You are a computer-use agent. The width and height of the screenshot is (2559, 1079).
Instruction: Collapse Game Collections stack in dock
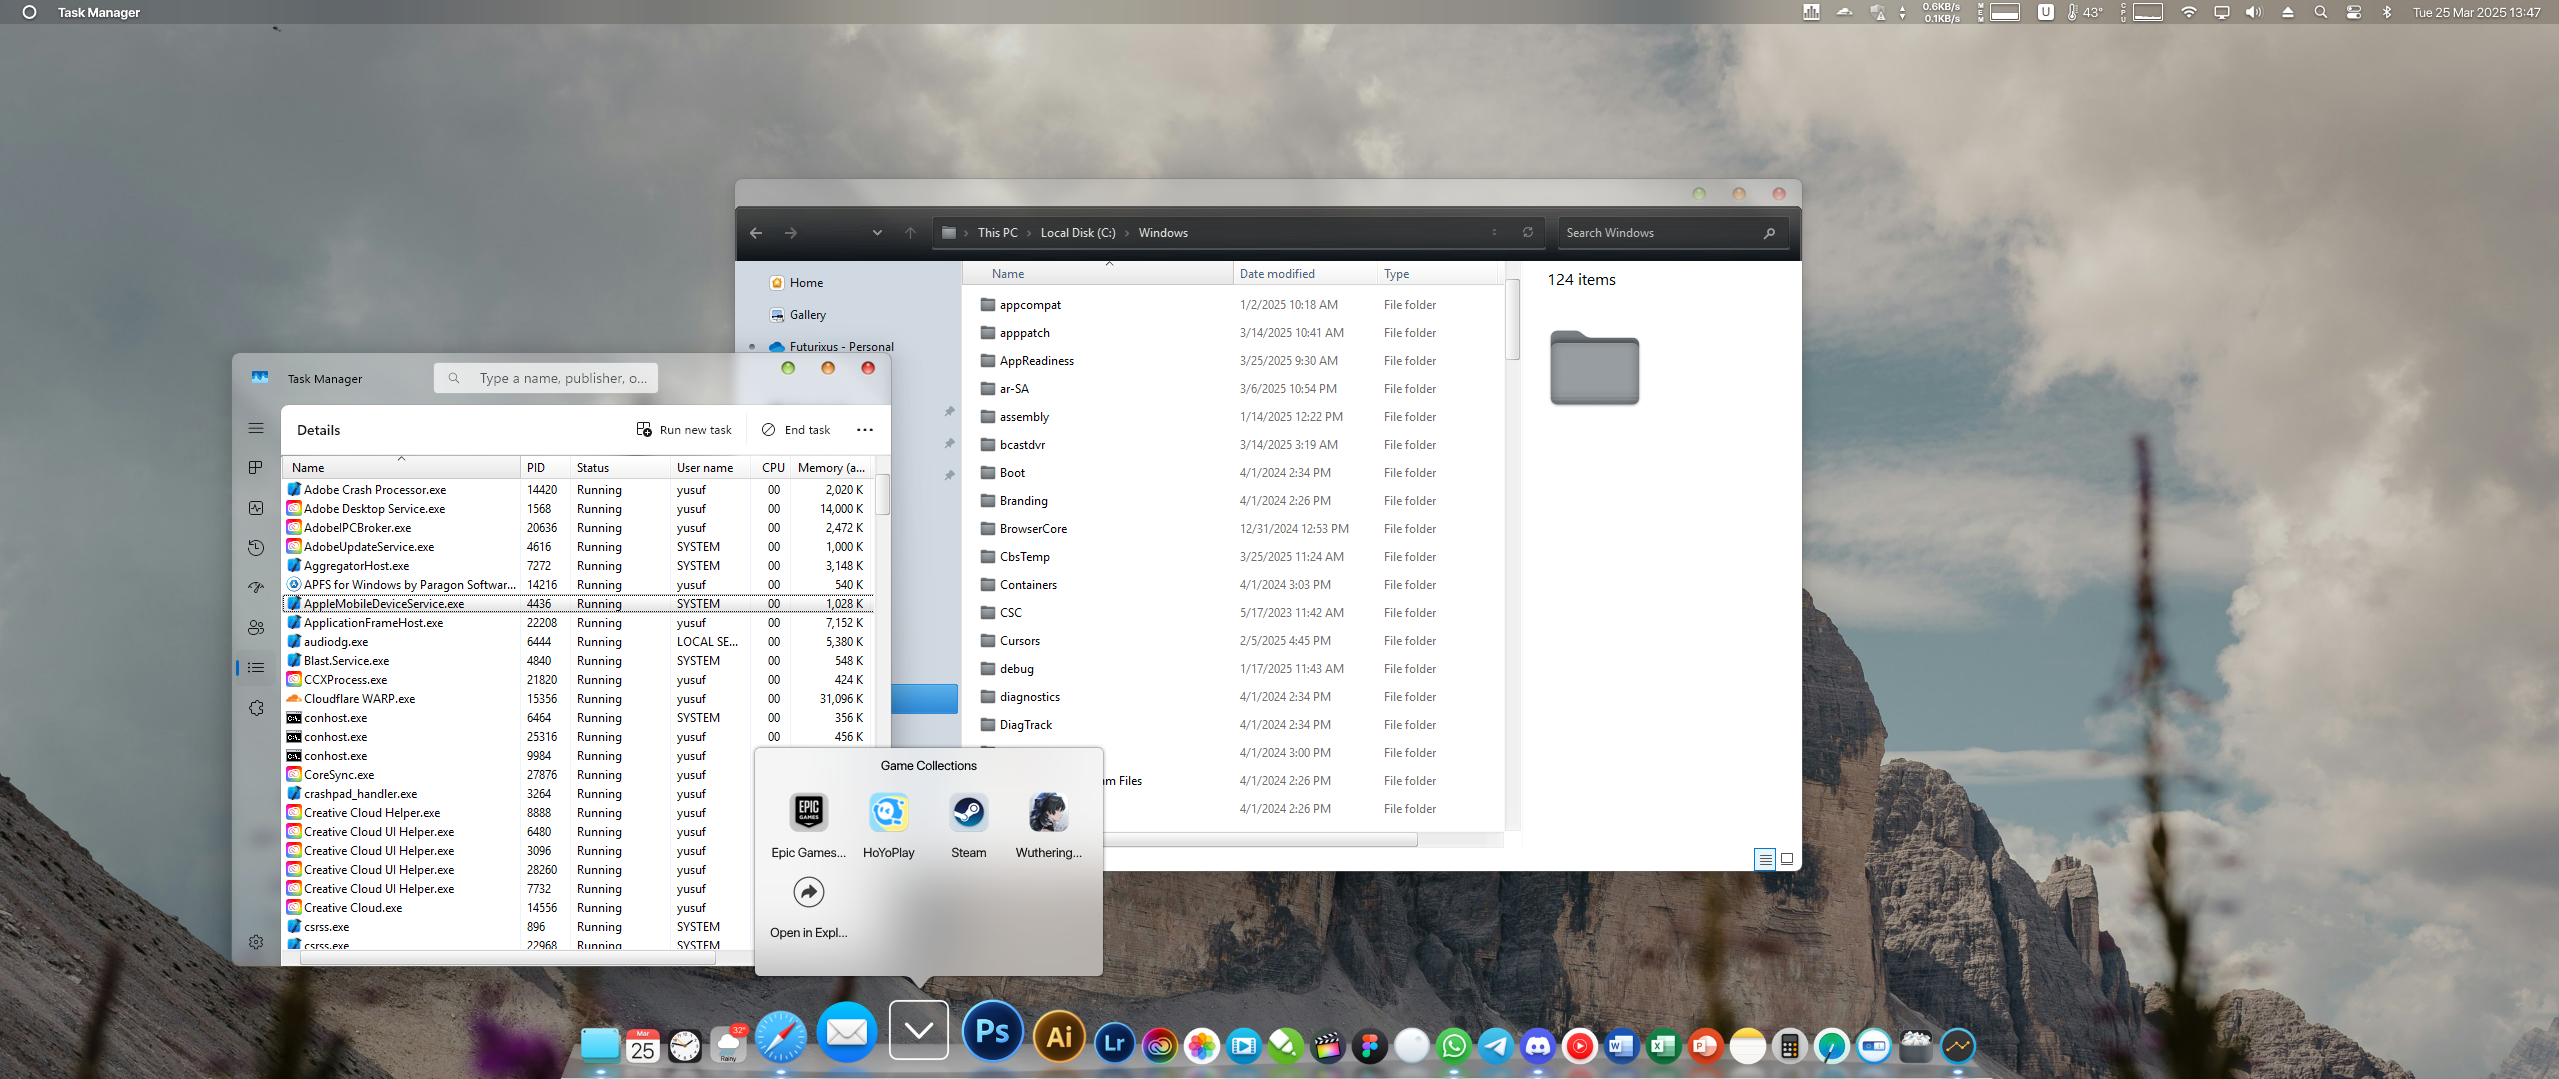pyautogui.click(x=918, y=1030)
